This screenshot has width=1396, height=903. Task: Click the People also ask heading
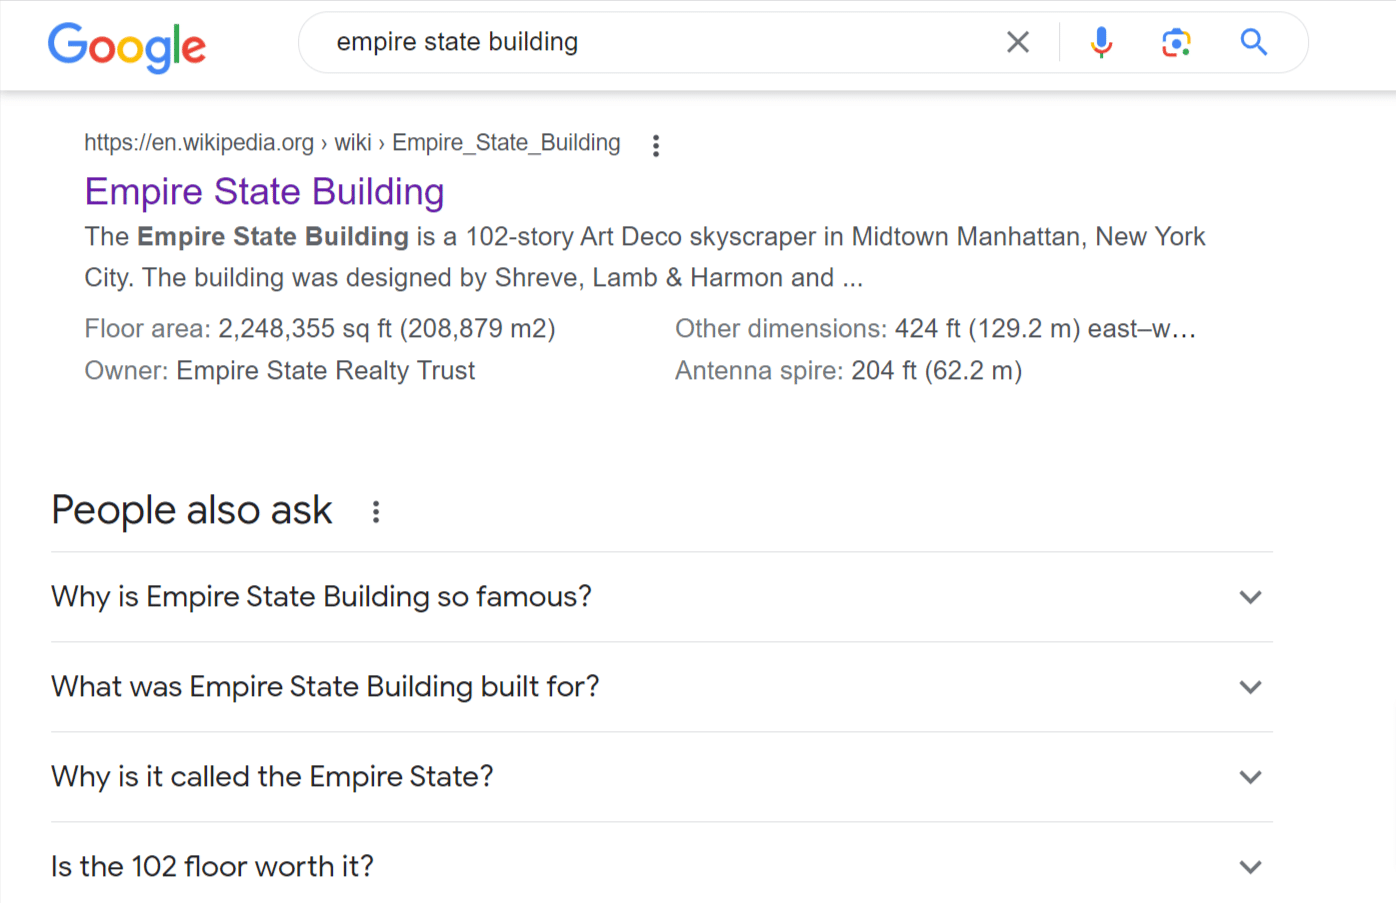(x=191, y=510)
